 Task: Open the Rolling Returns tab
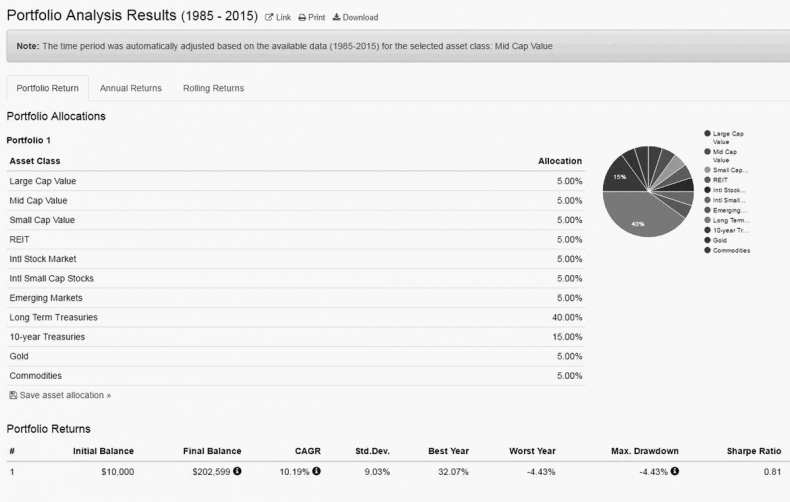[213, 88]
